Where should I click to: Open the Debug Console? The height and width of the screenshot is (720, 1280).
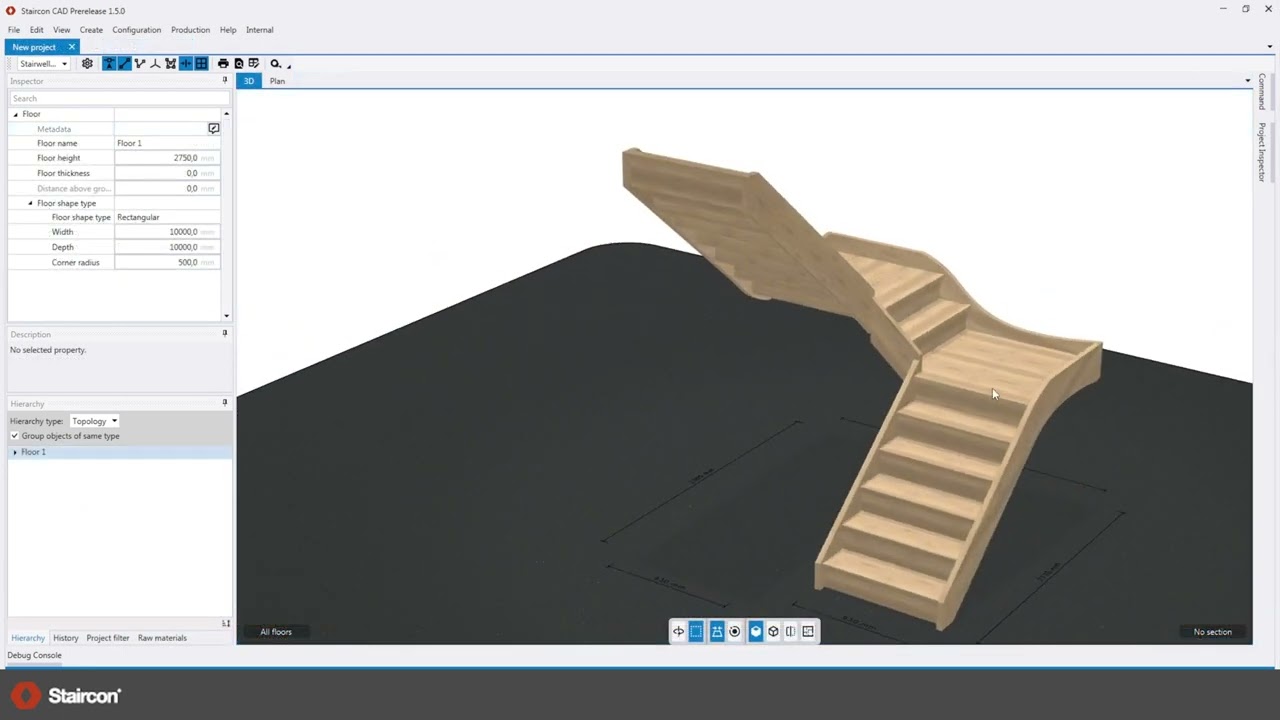pyautogui.click(x=35, y=656)
